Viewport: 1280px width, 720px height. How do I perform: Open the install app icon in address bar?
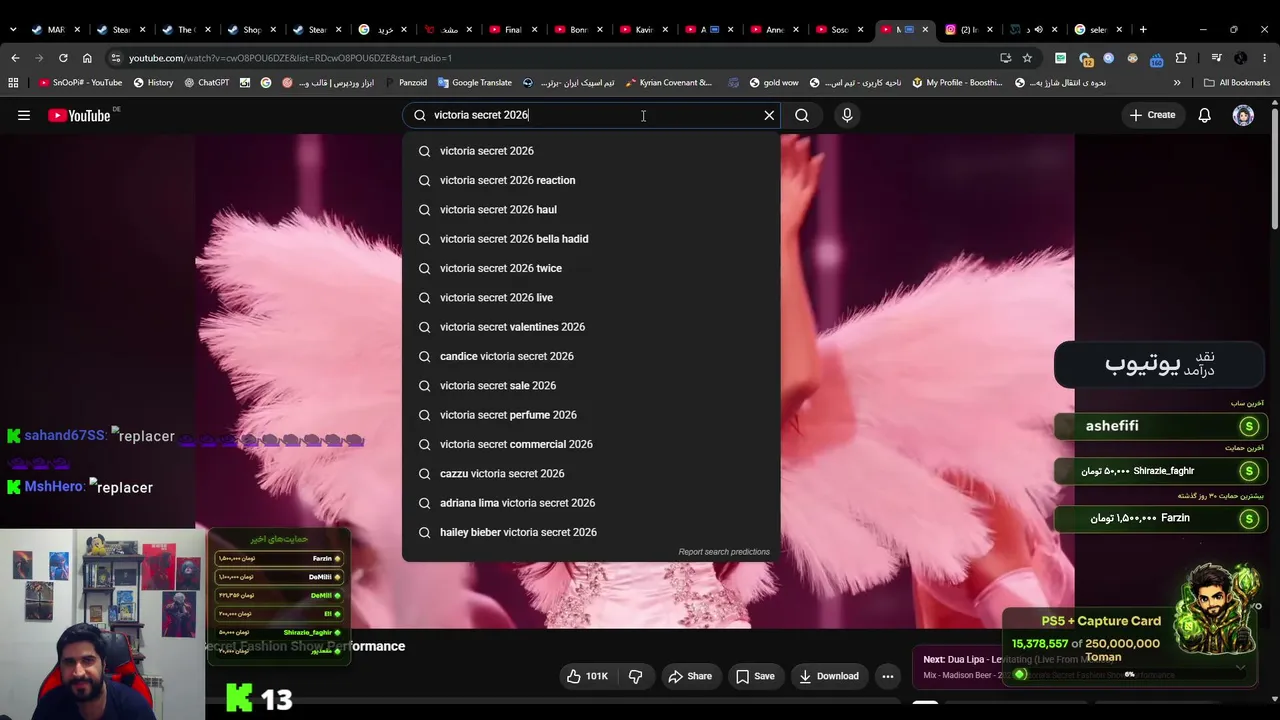1005,58
